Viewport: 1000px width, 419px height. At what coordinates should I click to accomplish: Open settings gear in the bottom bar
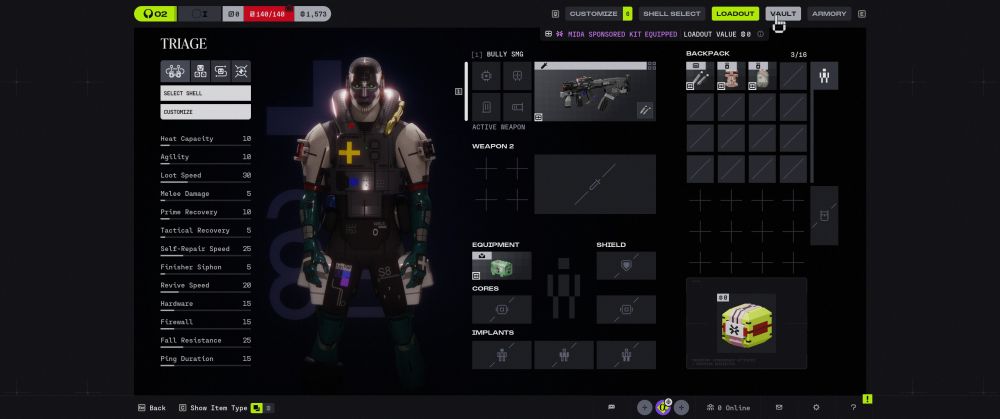click(x=816, y=408)
